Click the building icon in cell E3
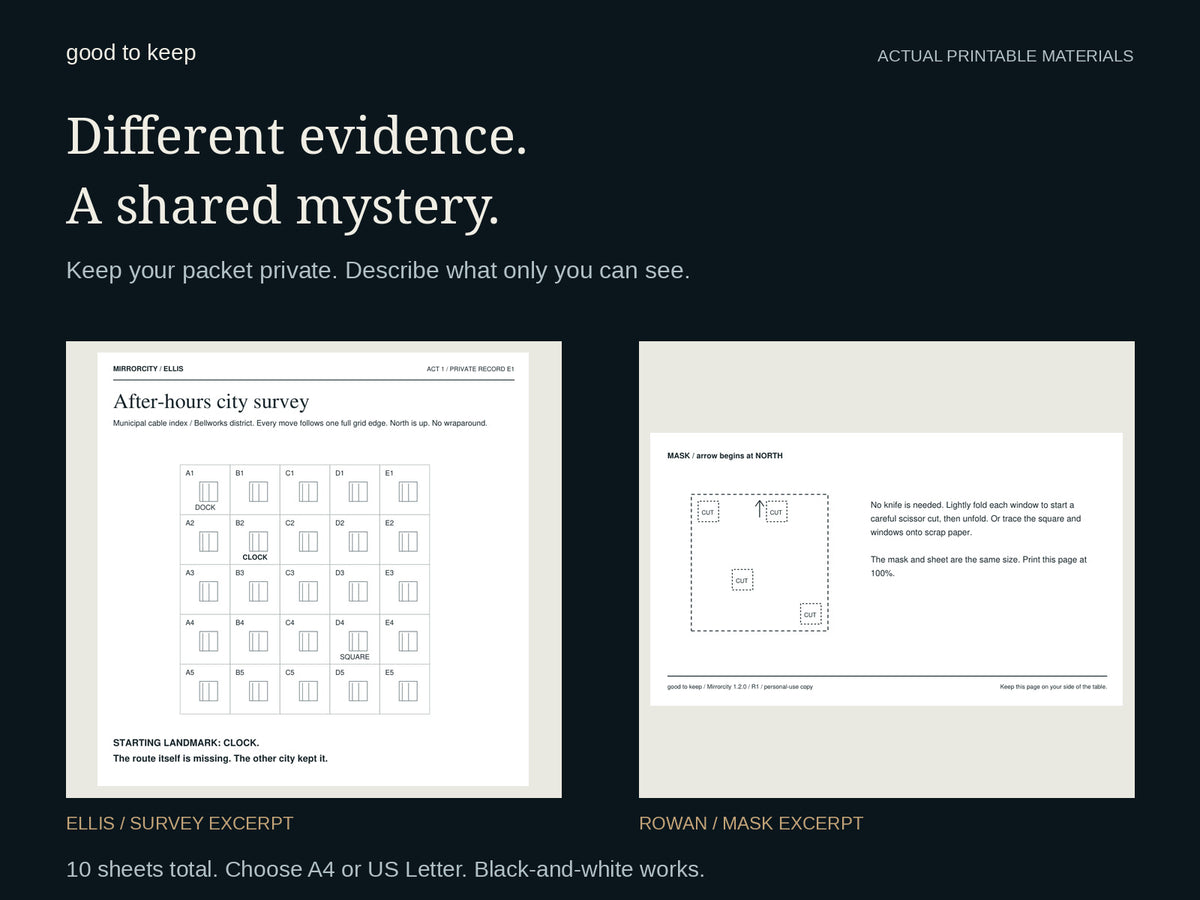Image resolution: width=1200 pixels, height=900 pixels. pos(408,591)
